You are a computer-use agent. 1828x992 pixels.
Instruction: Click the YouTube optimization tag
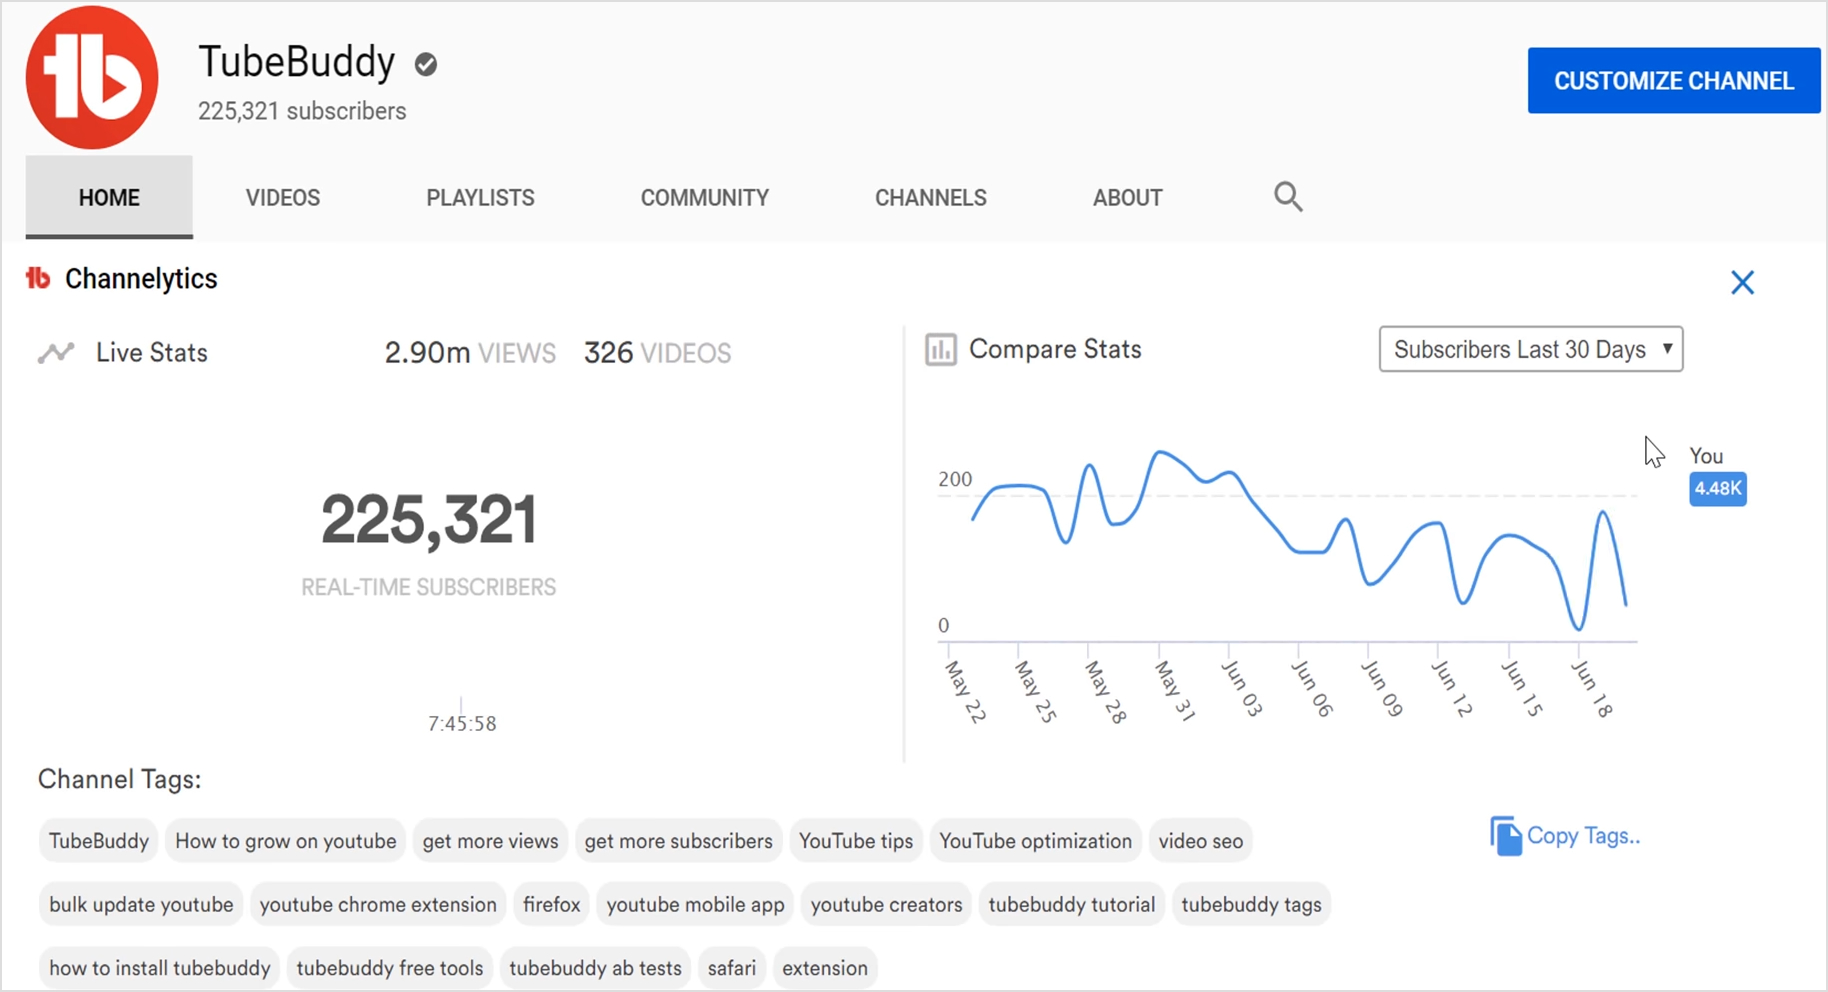1035,841
